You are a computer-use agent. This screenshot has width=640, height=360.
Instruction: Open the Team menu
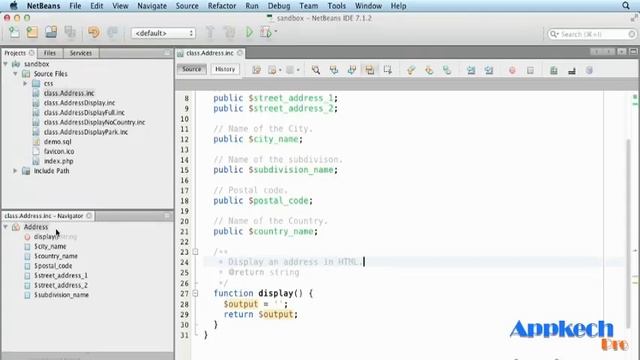(309, 6)
